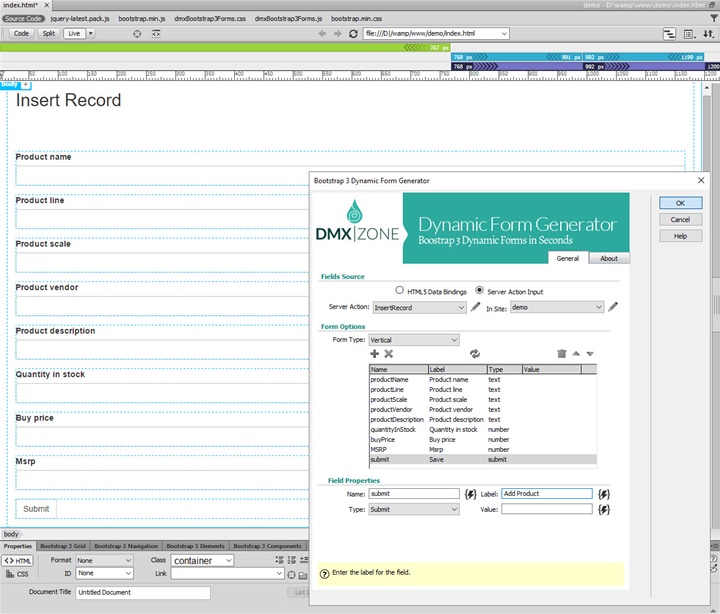Screen dimensions: 720x614
Task: Select Server Action Input radio button
Action: [x=479, y=290]
